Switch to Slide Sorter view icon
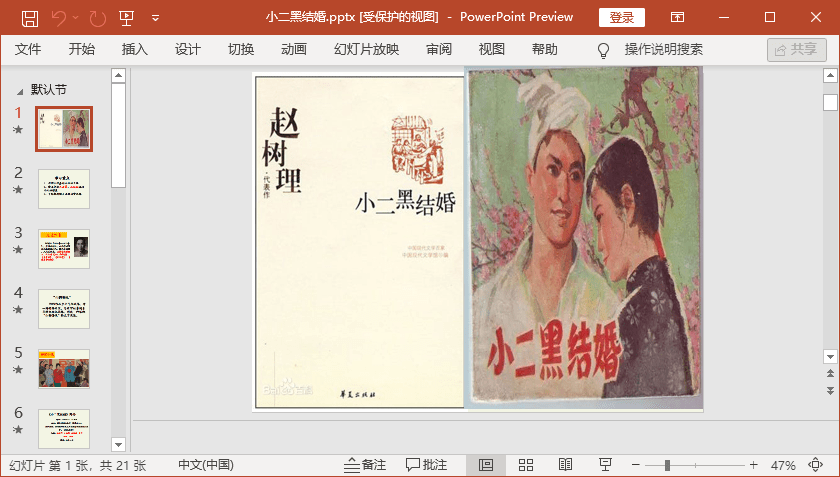Screen dimensions: 840x477 [526, 465]
